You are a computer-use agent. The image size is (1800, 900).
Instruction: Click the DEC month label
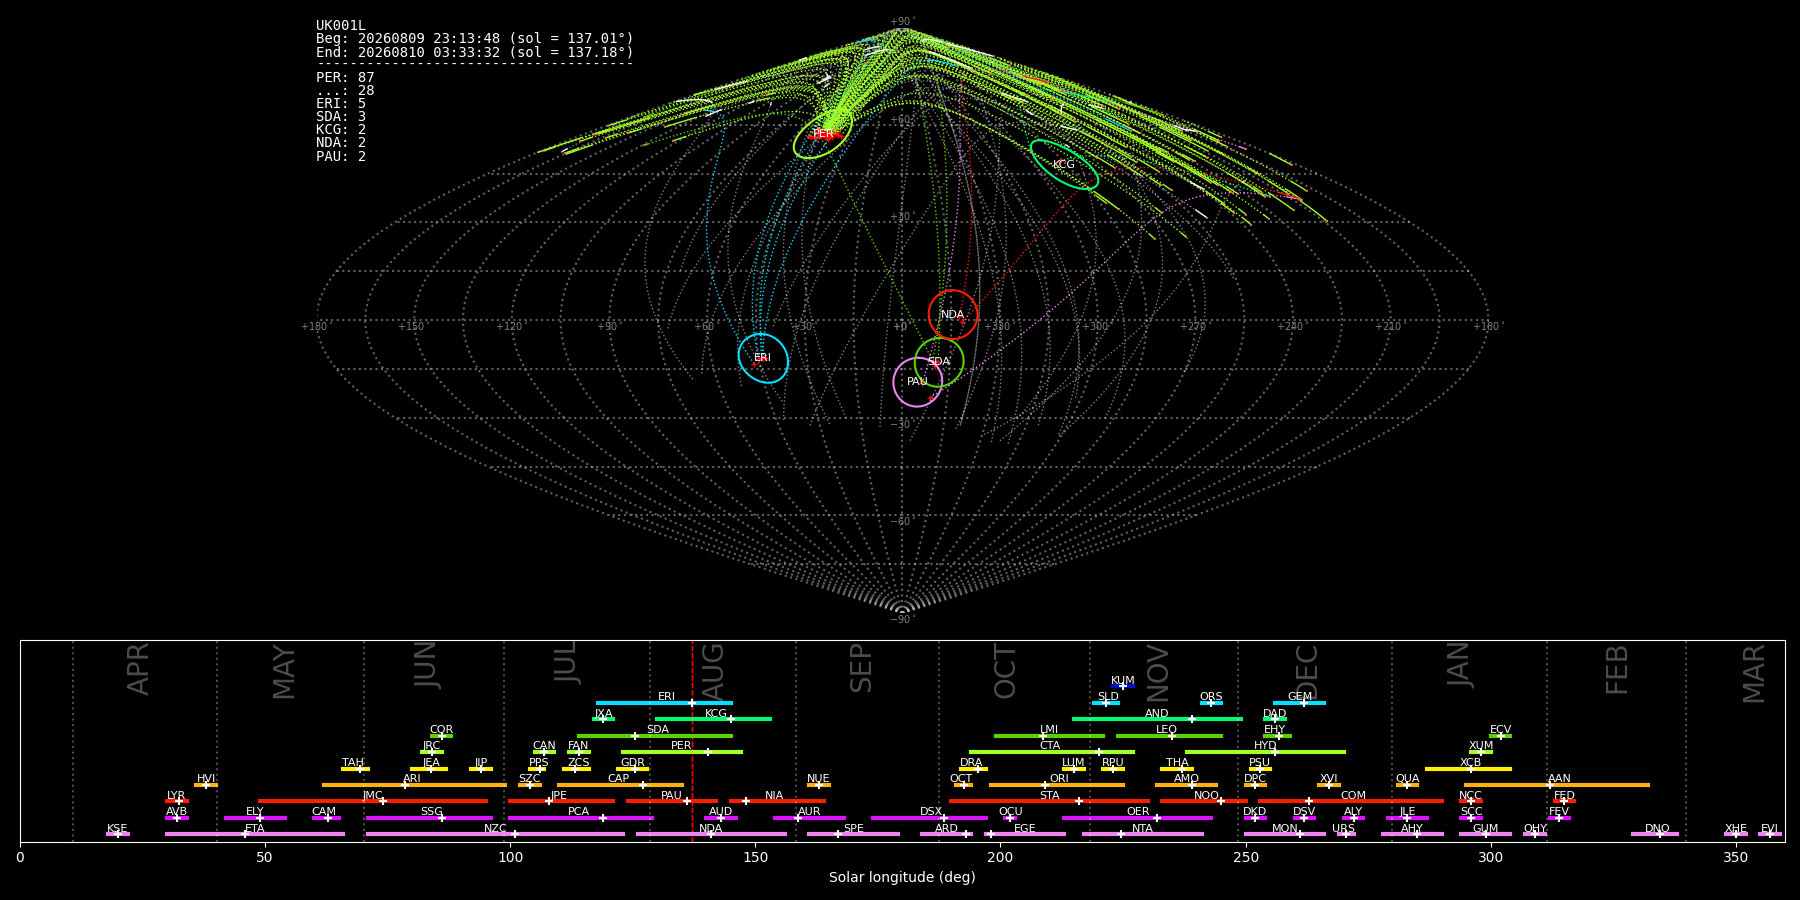[1307, 670]
